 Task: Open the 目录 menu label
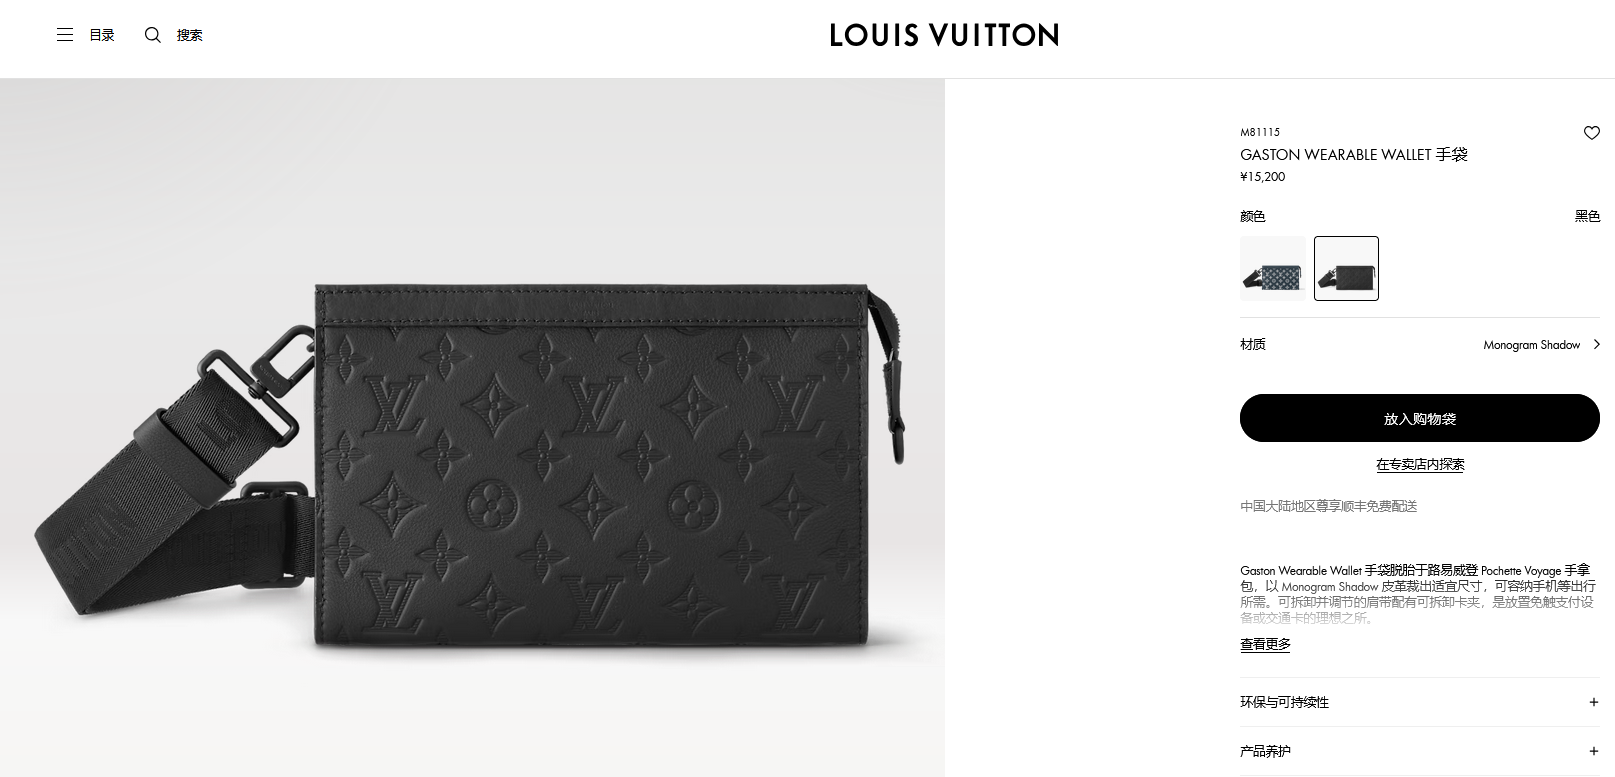click(x=102, y=35)
